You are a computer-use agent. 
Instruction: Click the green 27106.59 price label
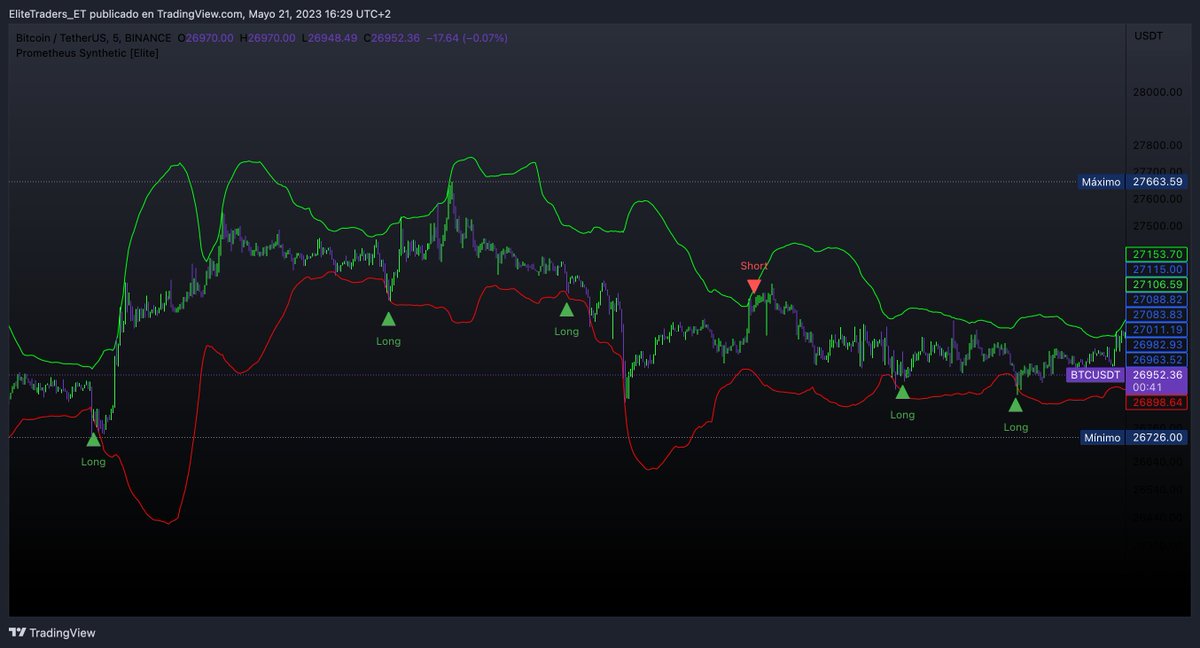[1158, 284]
